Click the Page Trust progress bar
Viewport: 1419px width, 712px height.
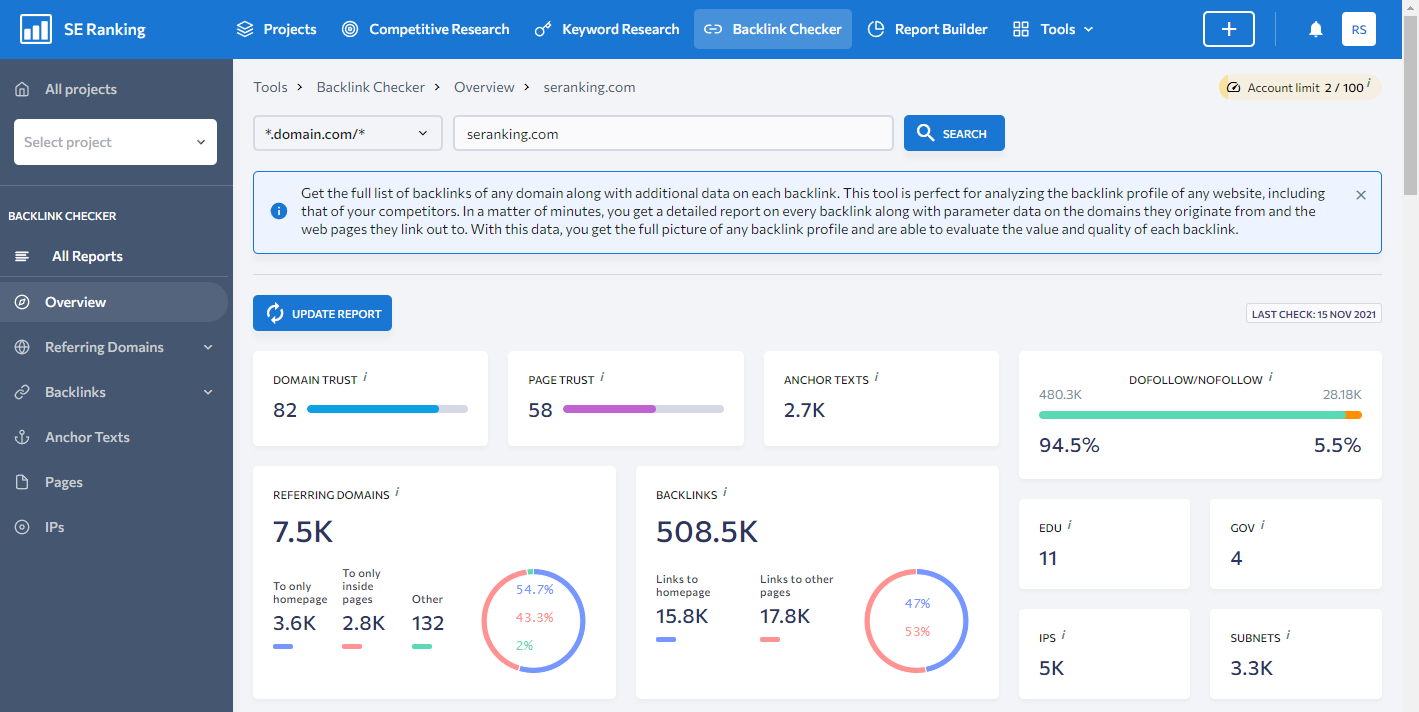[x=643, y=409]
